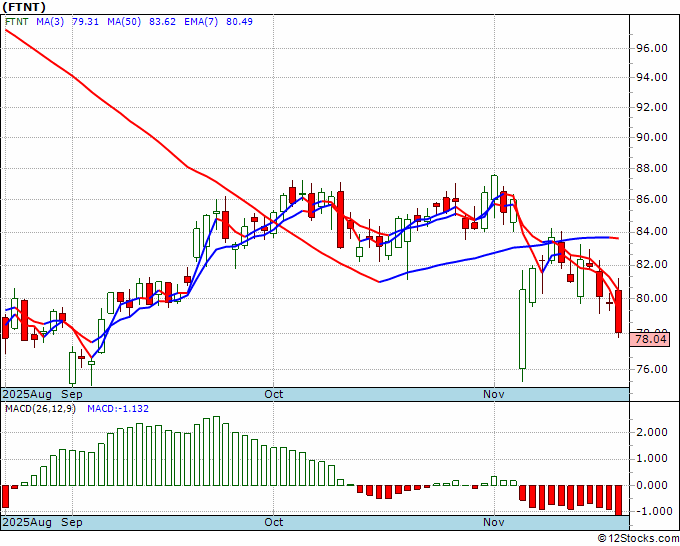
Task: Click the highlighted 78.04 last price tag
Action: point(650,339)
